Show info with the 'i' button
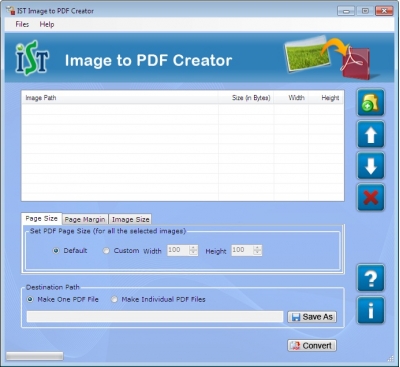Screen dimensions: 400x367 point(371,310)
